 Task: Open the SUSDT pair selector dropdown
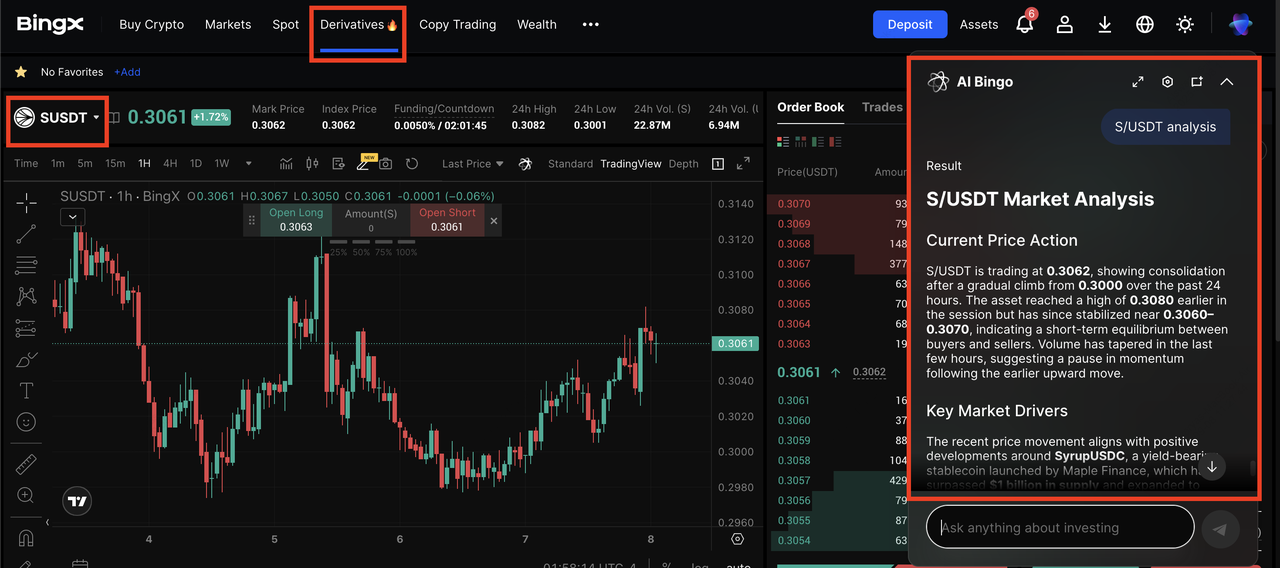tap(58, 117)
